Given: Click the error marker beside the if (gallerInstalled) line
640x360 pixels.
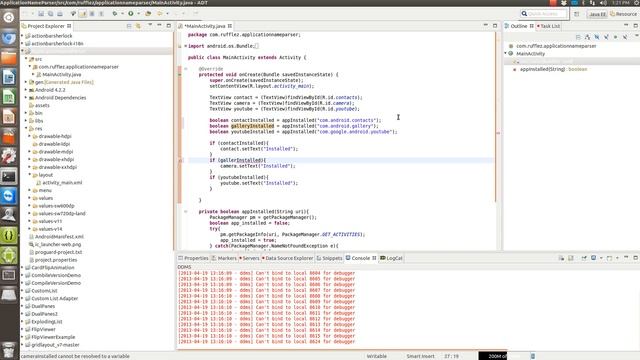Looking at the screenshot, I should (180, 160).
